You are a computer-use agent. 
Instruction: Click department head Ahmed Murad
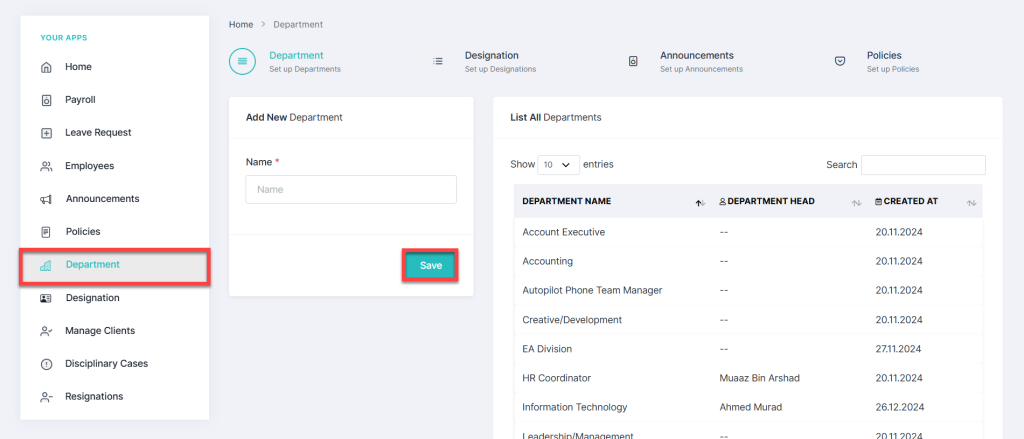coord(750,407)
